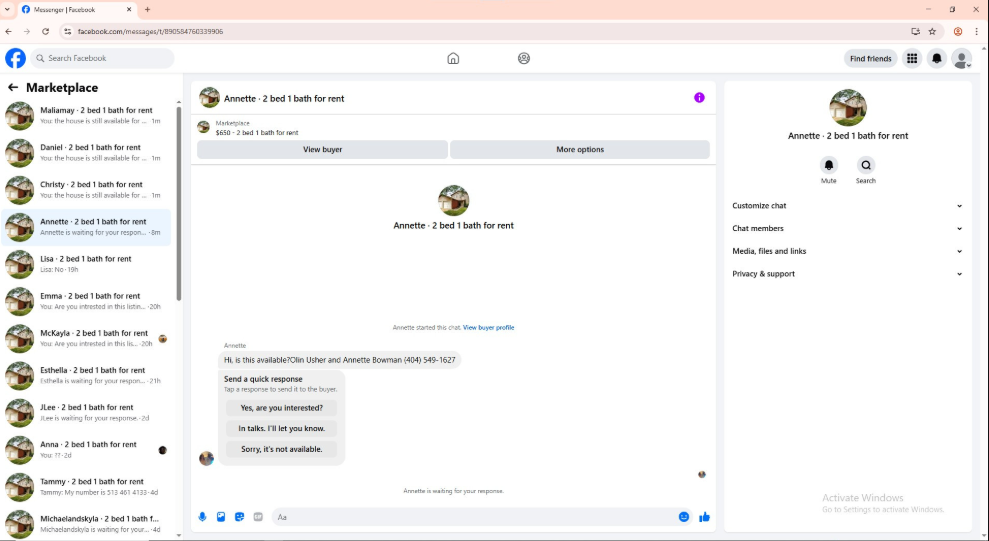This screenshot has height=541, width=989.
Task: Click View buyer button
Action: (x=322, y=149)
